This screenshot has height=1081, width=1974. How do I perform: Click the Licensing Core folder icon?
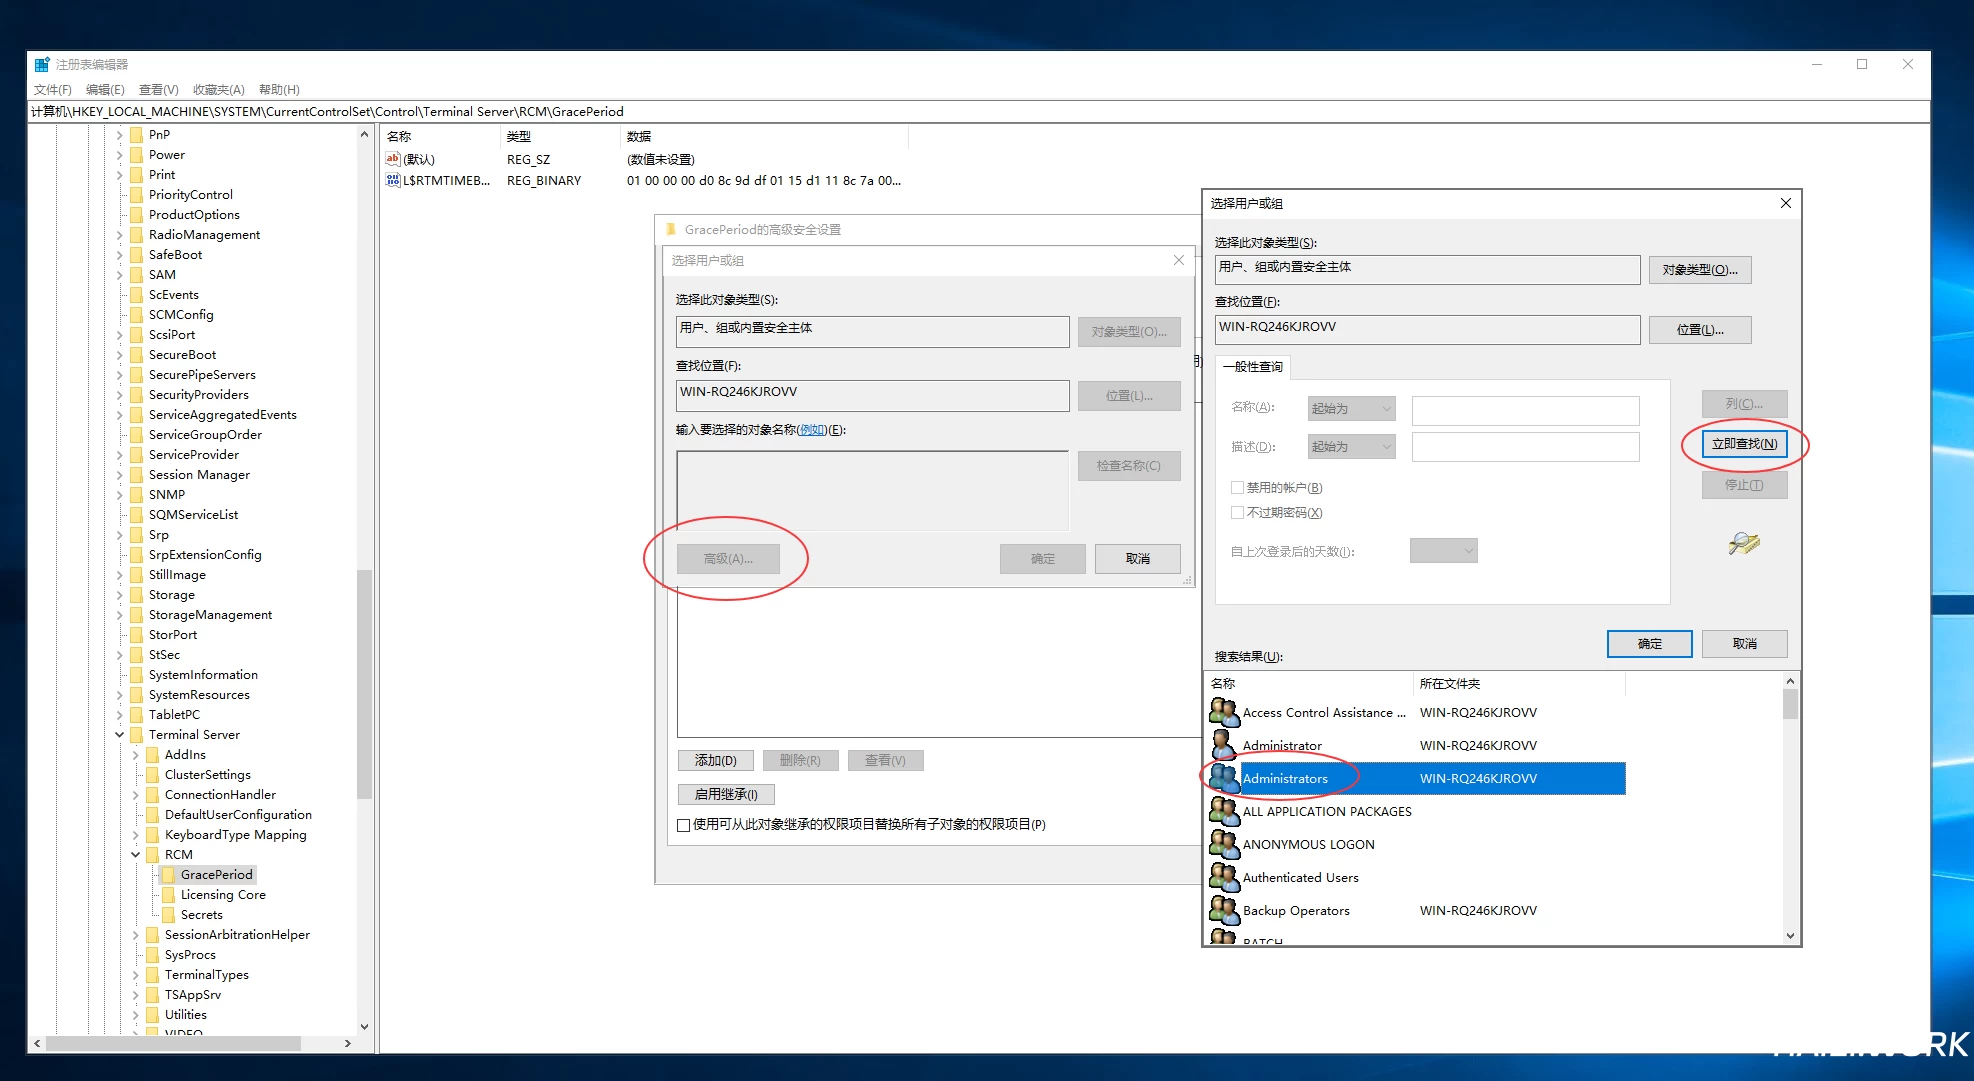pos(168,895)
